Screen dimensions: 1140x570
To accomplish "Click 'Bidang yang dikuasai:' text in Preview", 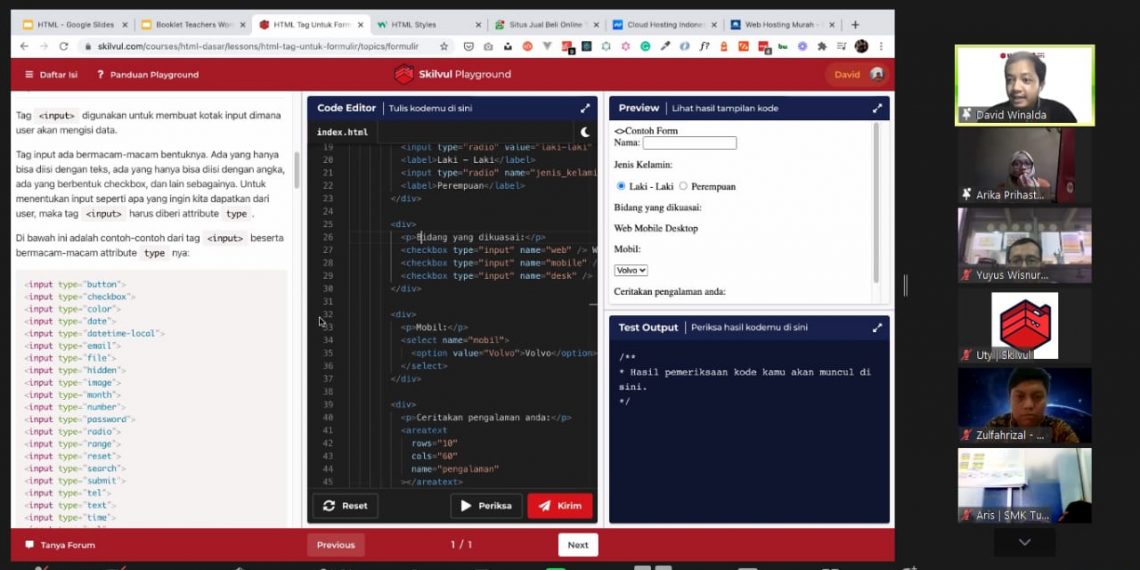I will 657,208.
